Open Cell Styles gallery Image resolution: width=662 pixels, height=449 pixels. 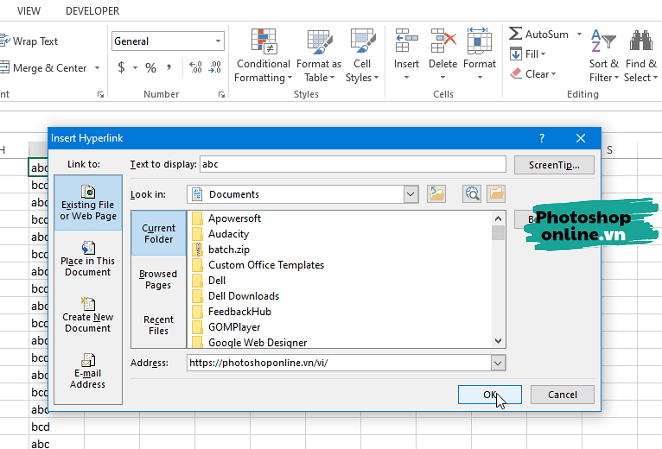point(362,55)
